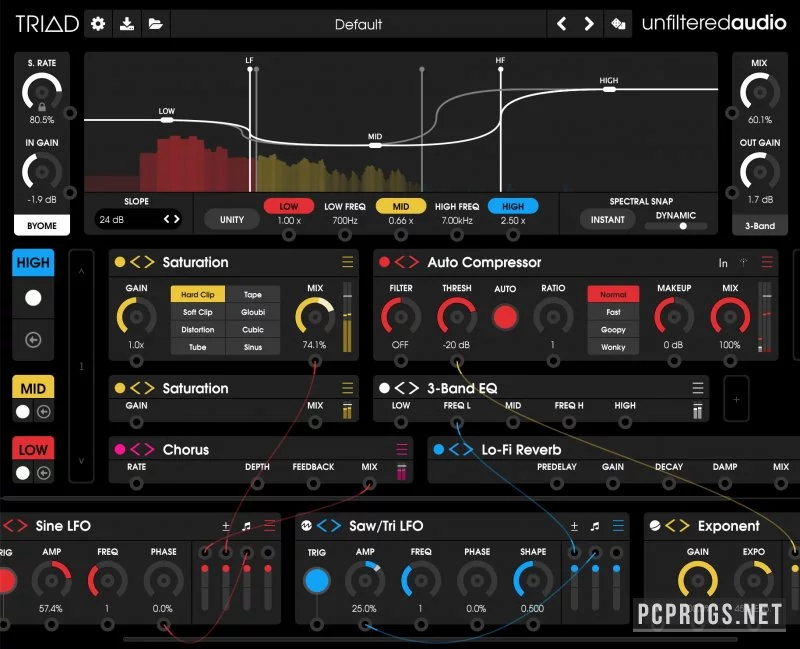Swap Auto Compressor module type arrows

click(407, 262)
